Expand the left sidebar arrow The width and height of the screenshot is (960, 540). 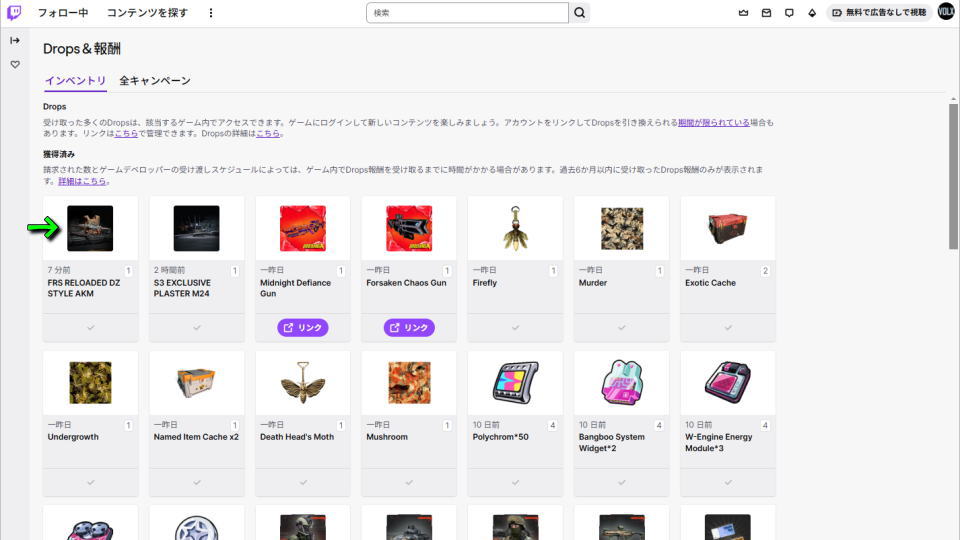coord(15,40)
